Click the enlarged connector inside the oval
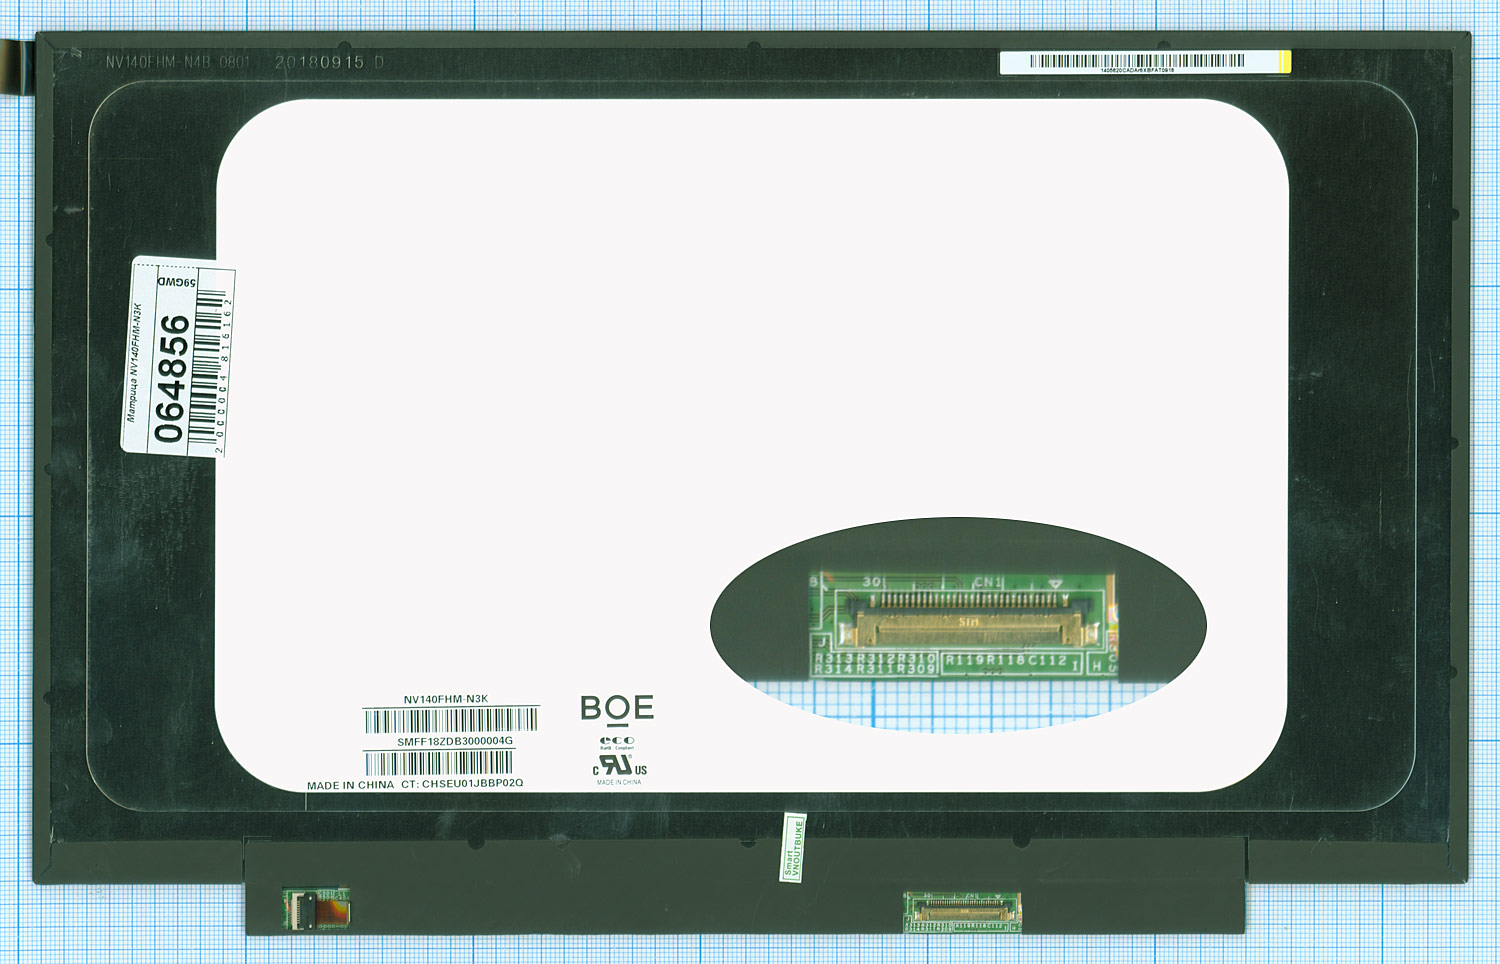 pos(965,622)
